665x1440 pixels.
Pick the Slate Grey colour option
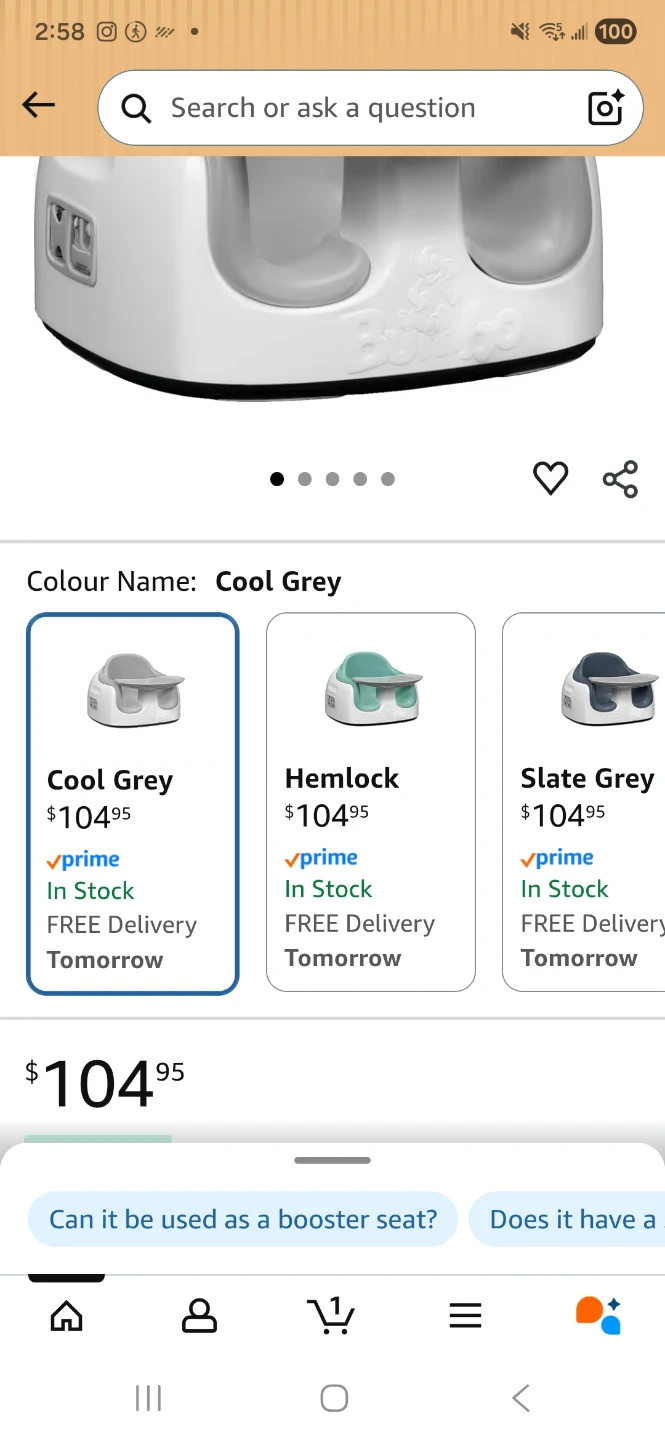point(585,802)
